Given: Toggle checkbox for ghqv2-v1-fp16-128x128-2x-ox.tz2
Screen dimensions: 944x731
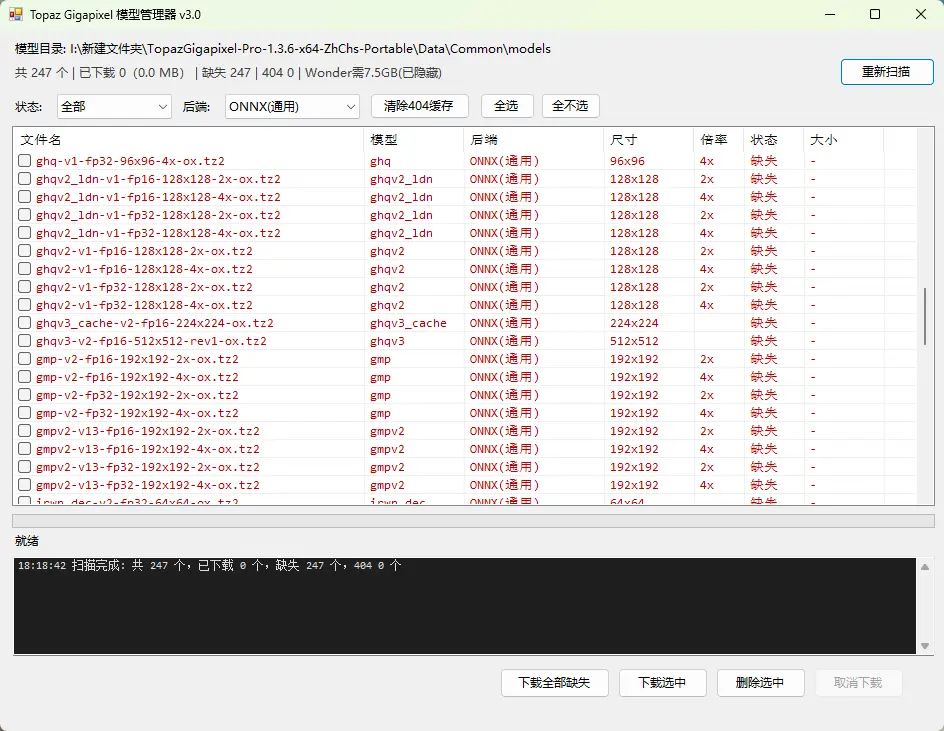Looking at the screenshot, I should click(x=24, y=250).
